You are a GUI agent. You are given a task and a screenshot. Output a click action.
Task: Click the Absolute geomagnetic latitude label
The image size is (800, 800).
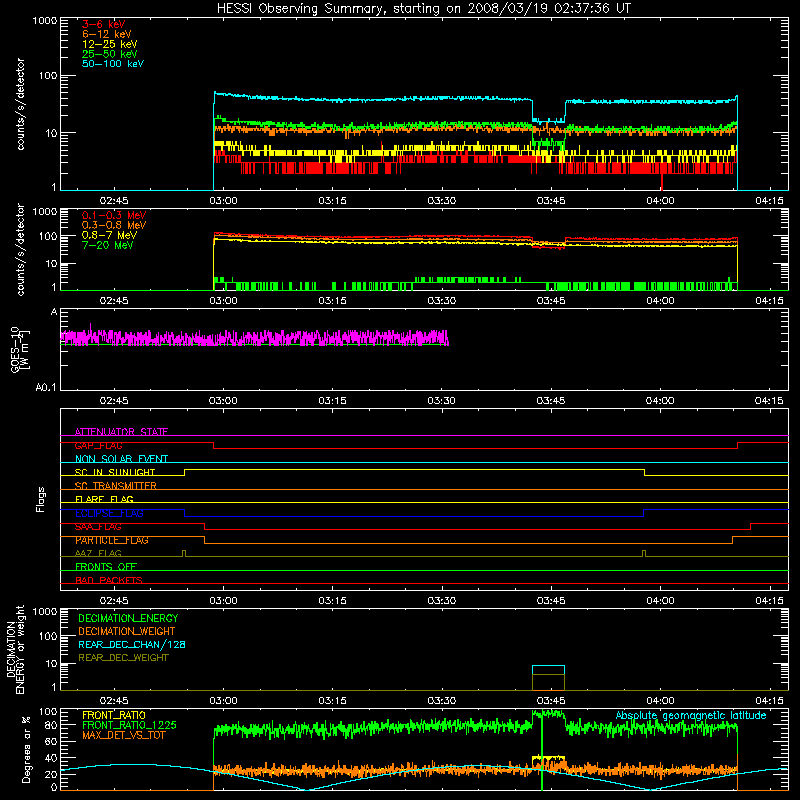pyautogui.click(x=691, y=715)
